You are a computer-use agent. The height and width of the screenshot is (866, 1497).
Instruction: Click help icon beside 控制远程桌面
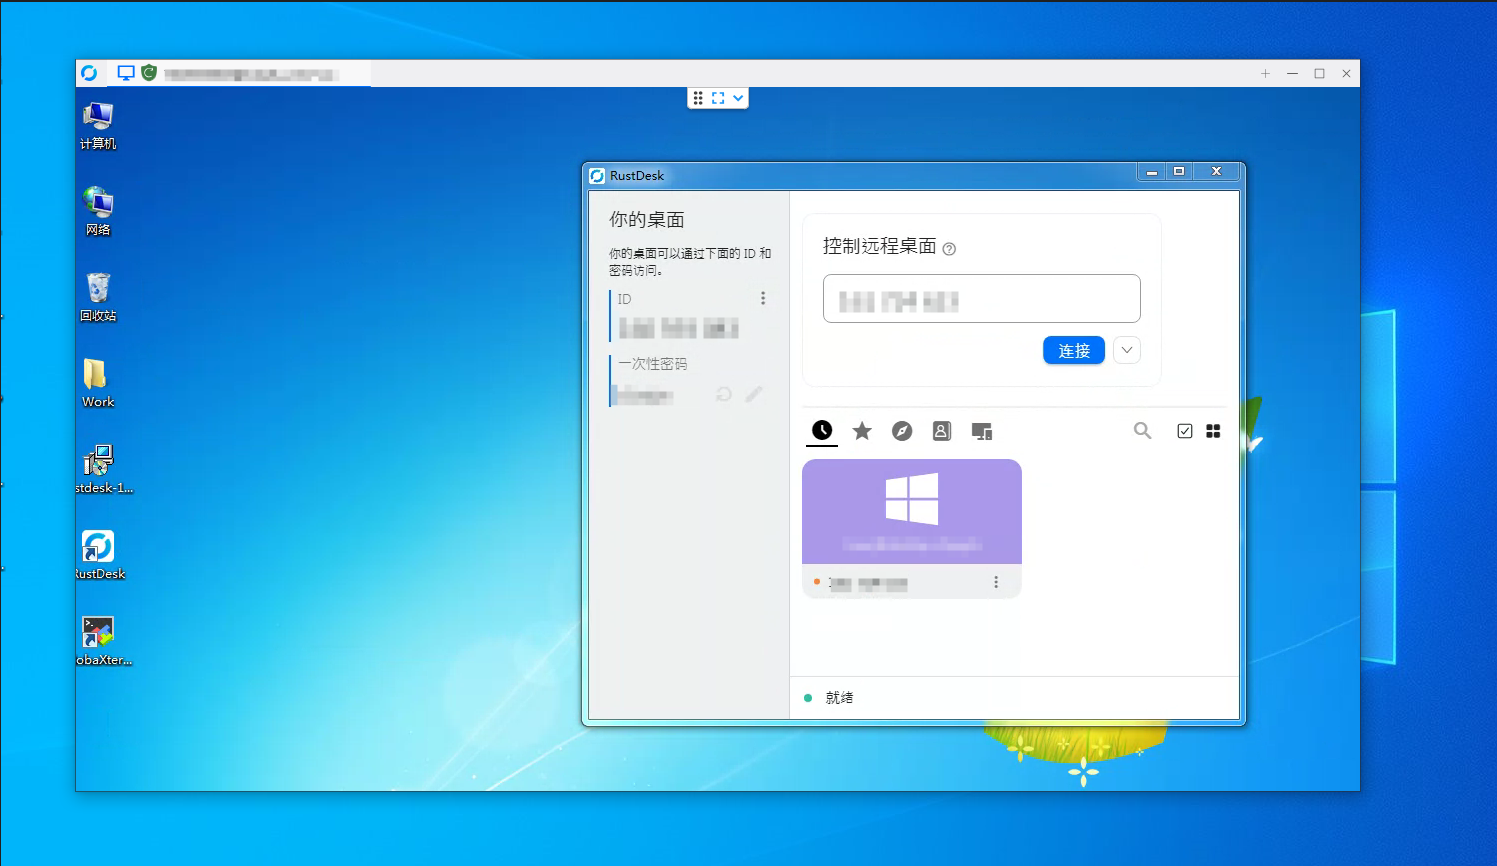pyautogui.click(x=949, y=249)
